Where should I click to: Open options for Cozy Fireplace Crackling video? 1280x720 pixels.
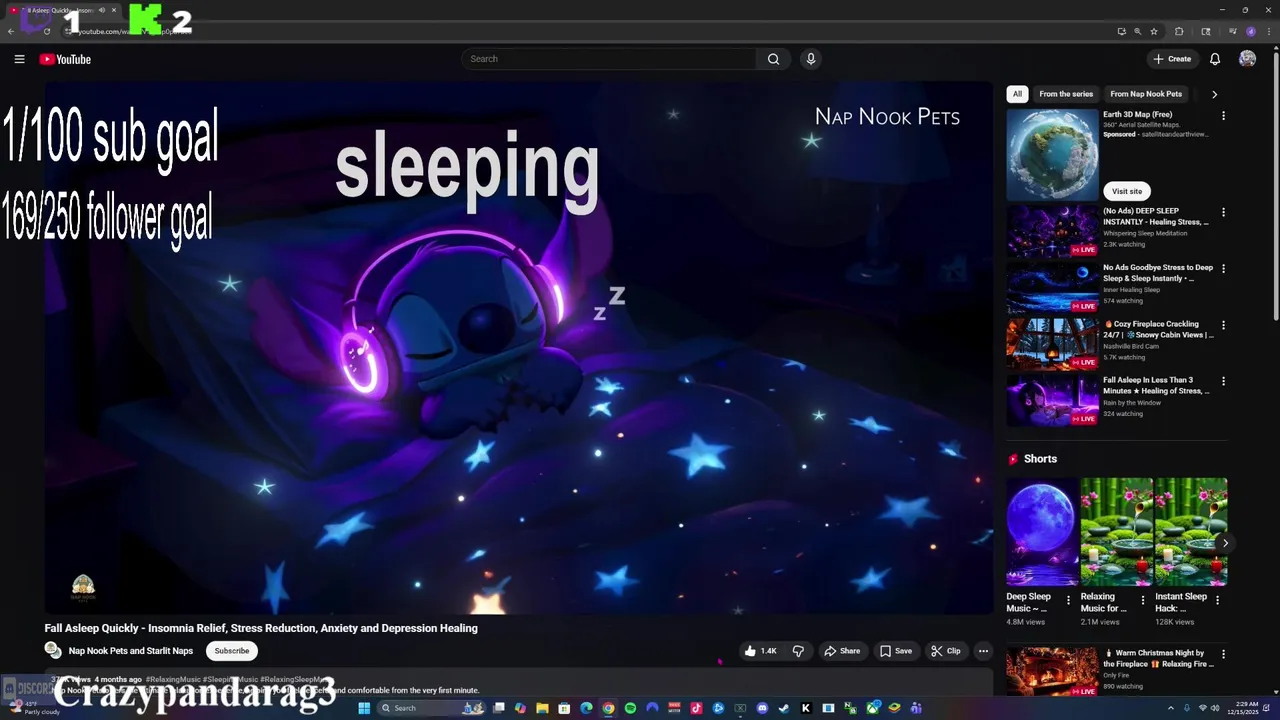coord(1223,325)
